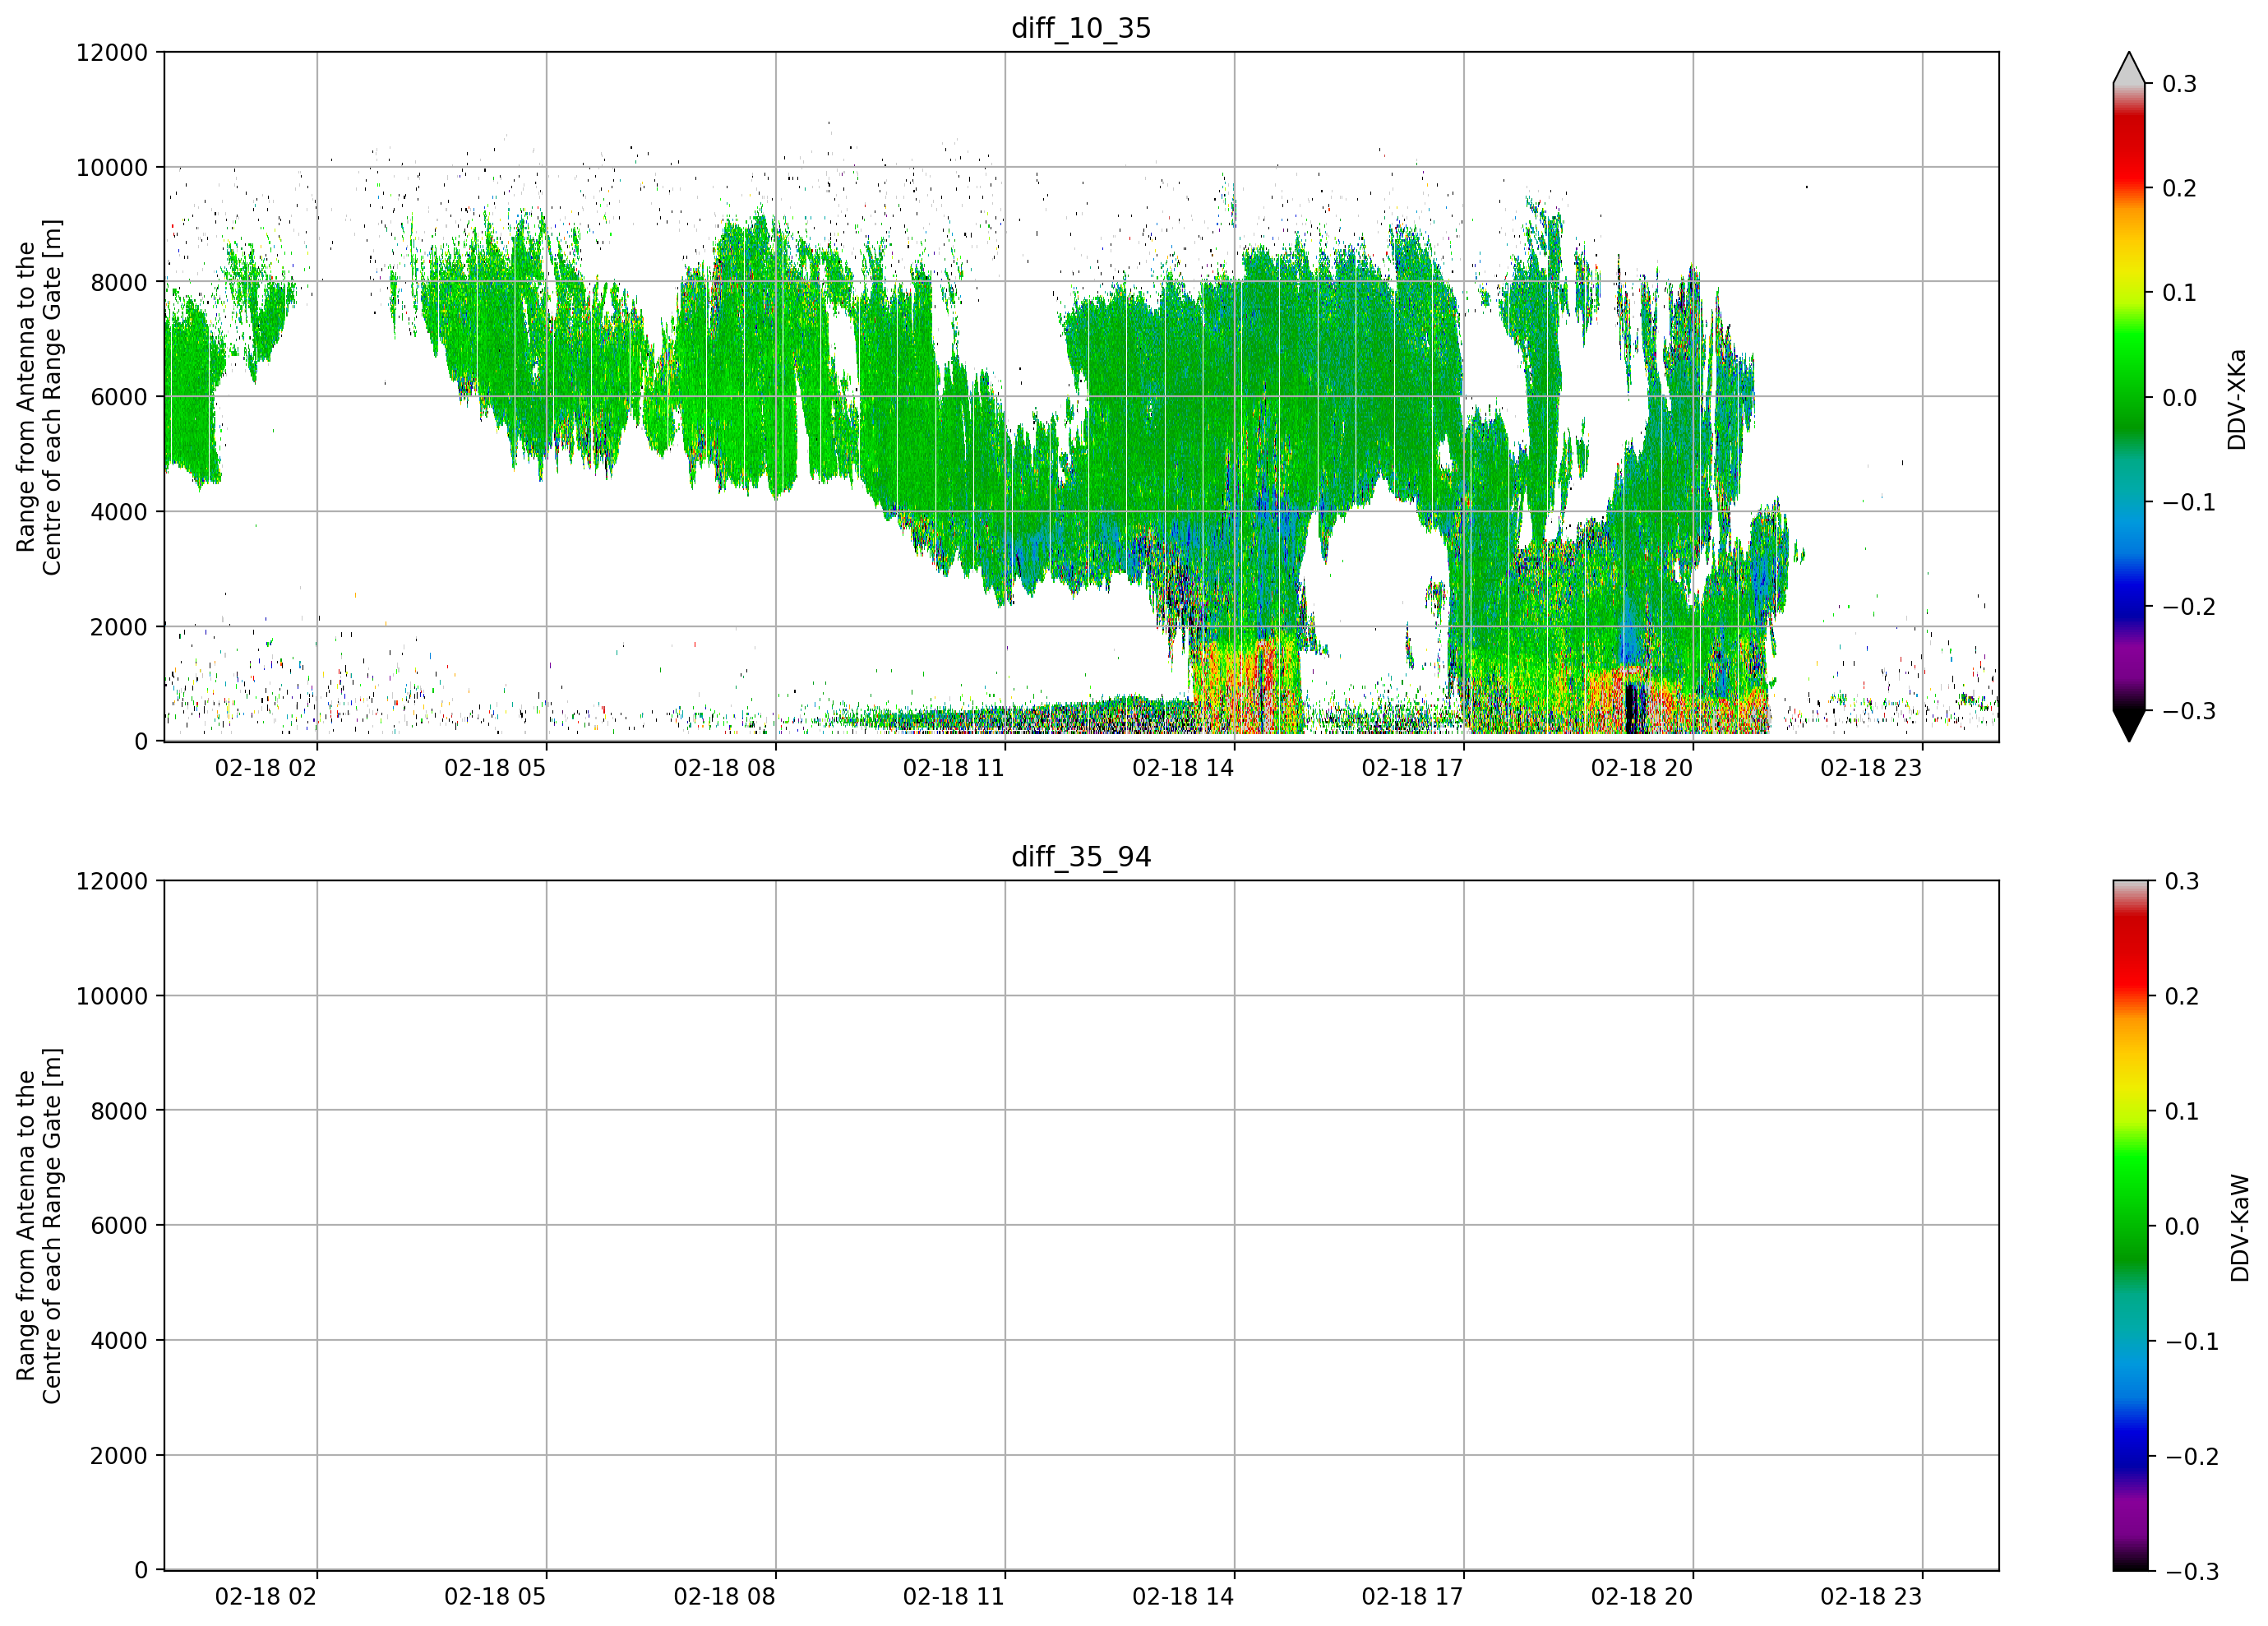Click the DDV-KaW colorbar label
The image size is (2268, 1626).
(x=2240, y=1228)
